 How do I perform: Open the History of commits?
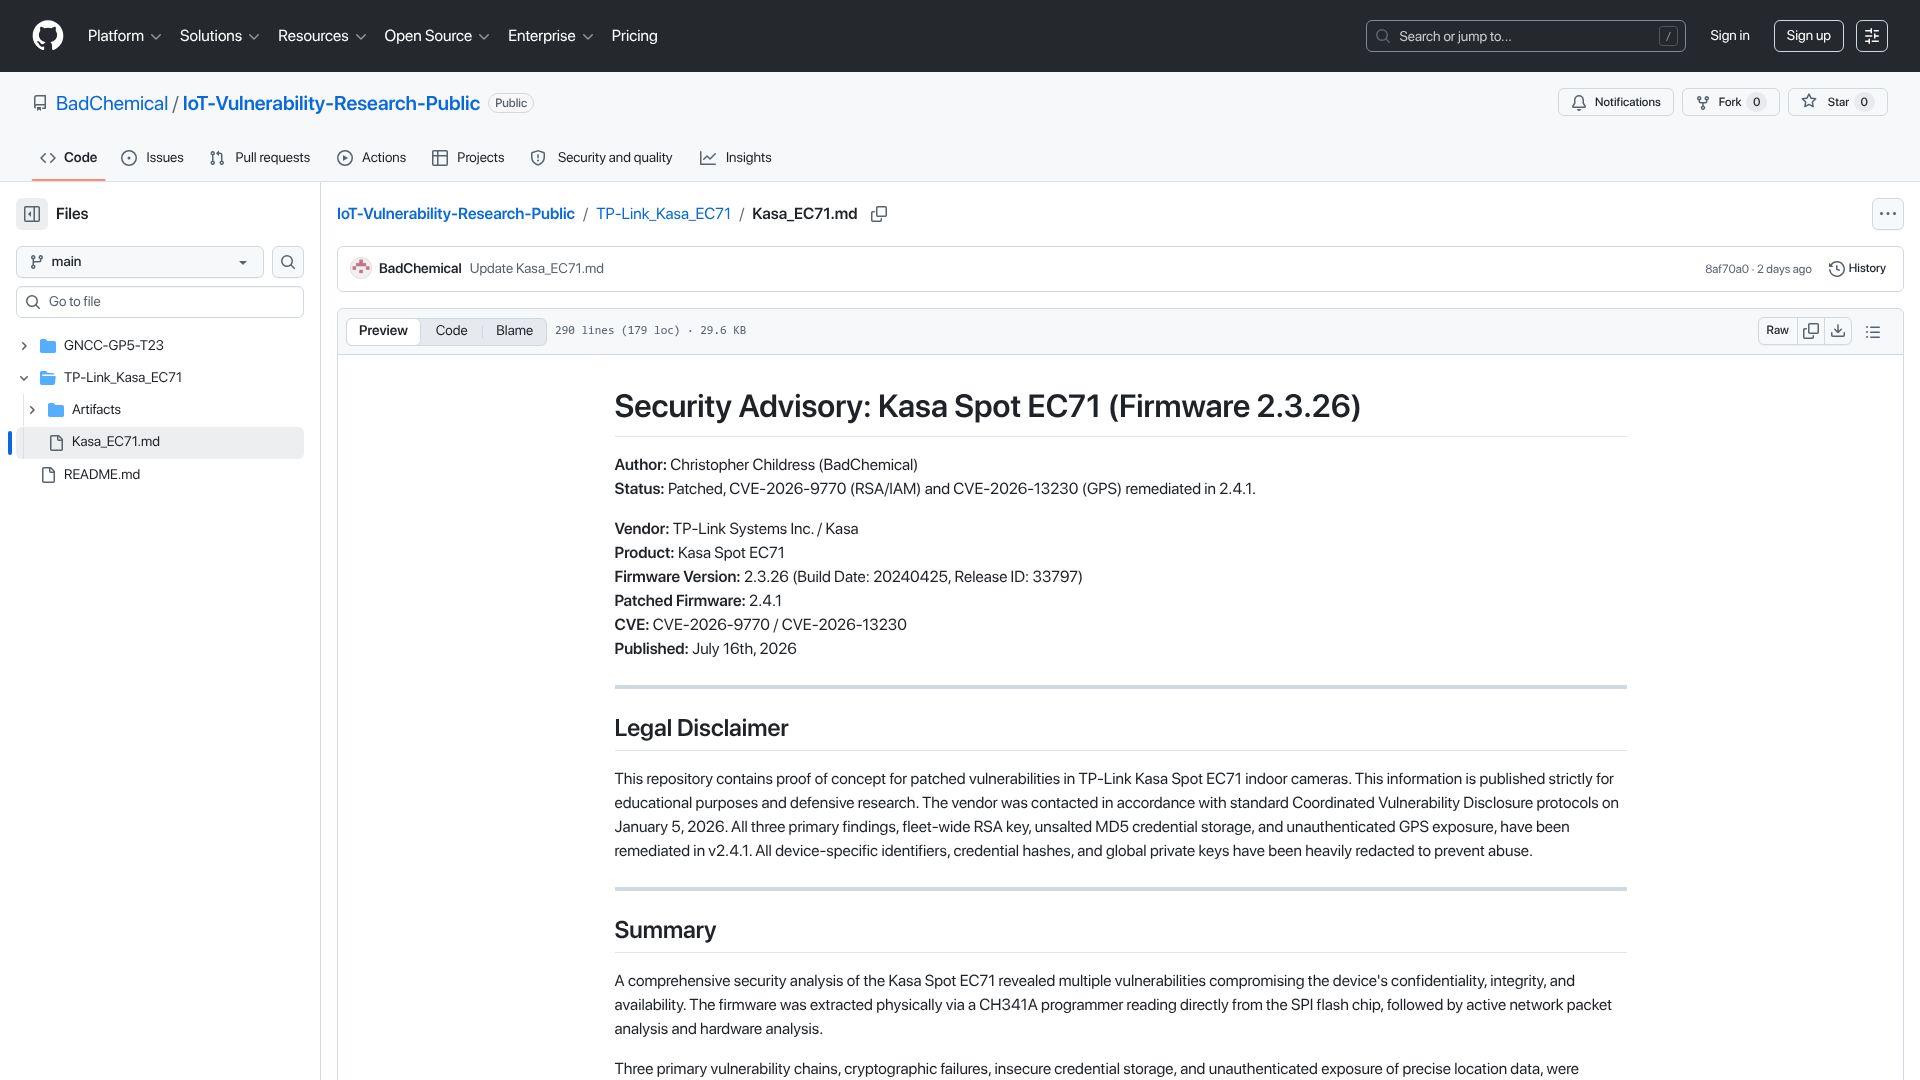(x=1857, y=269)
